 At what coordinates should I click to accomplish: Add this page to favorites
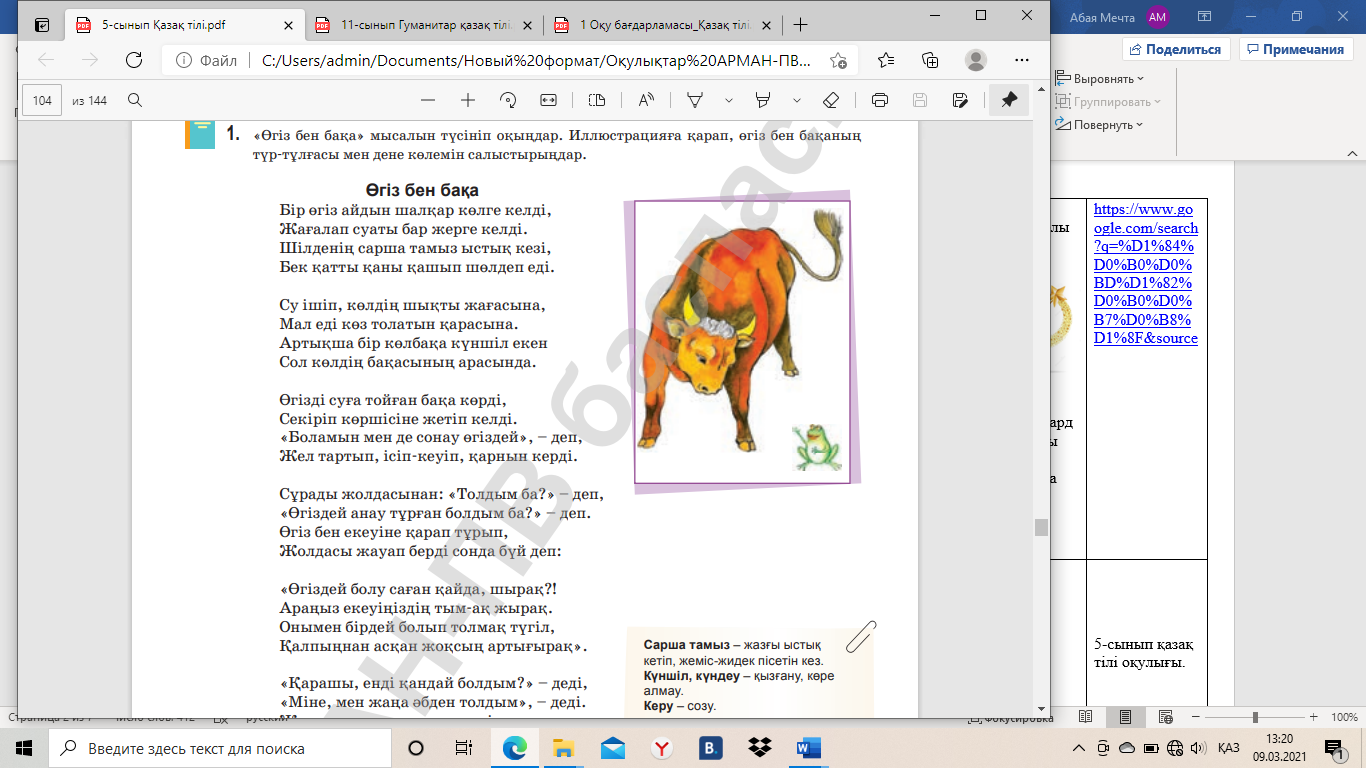838,60
